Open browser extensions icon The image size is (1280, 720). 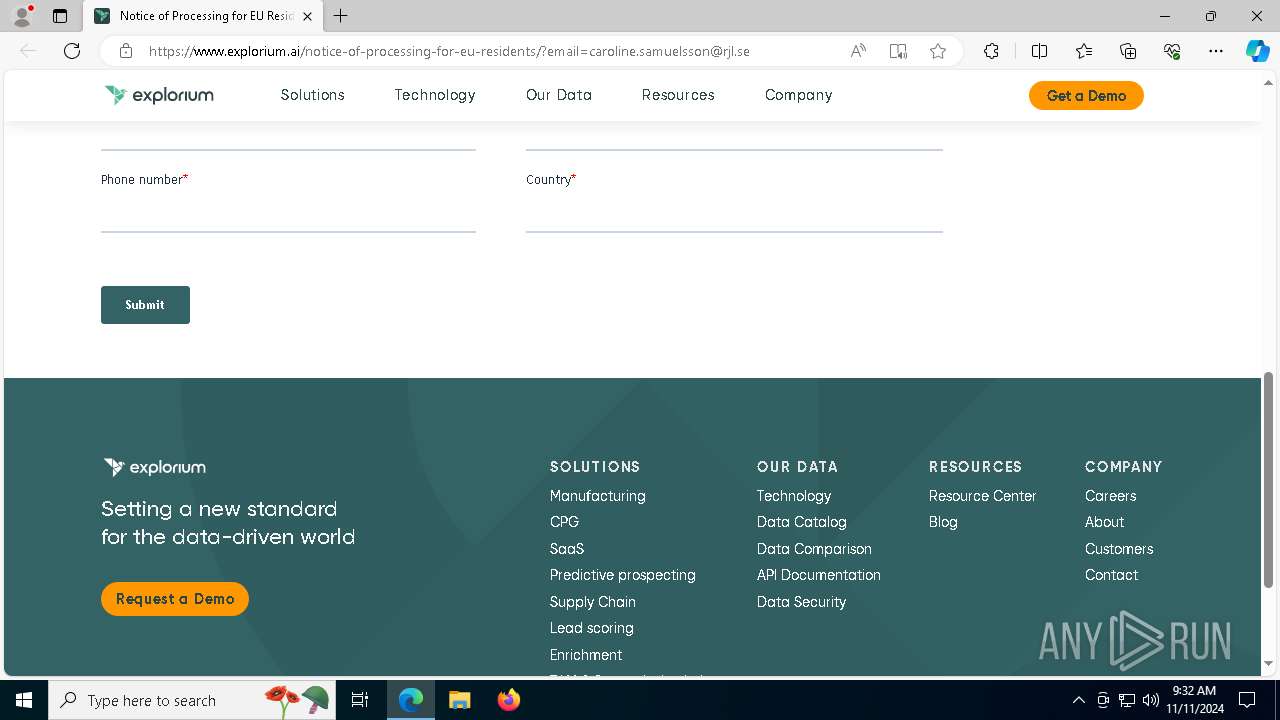click(991, 51)
